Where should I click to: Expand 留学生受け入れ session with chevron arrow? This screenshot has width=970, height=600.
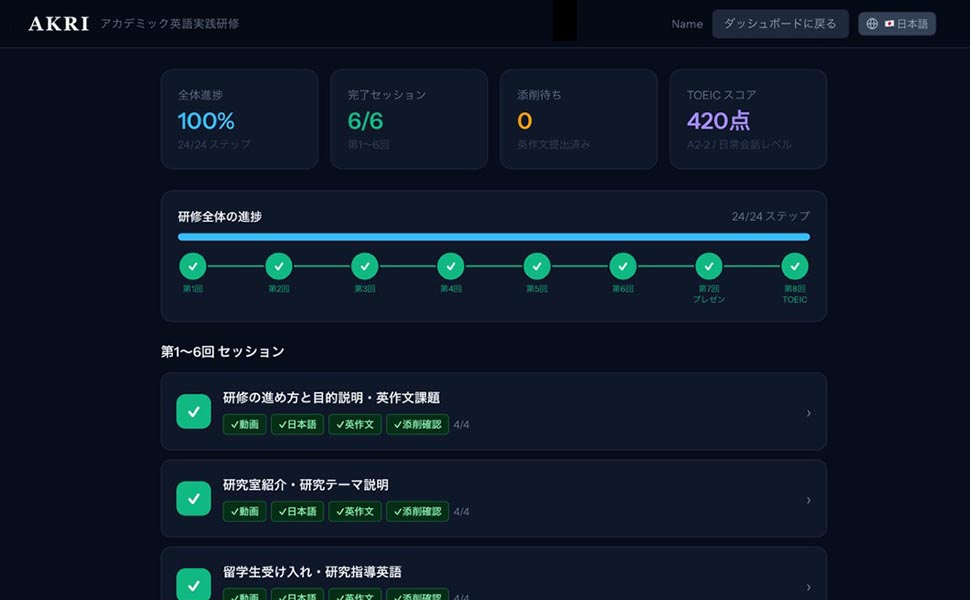pyautogui.click(x=809, y=587)
